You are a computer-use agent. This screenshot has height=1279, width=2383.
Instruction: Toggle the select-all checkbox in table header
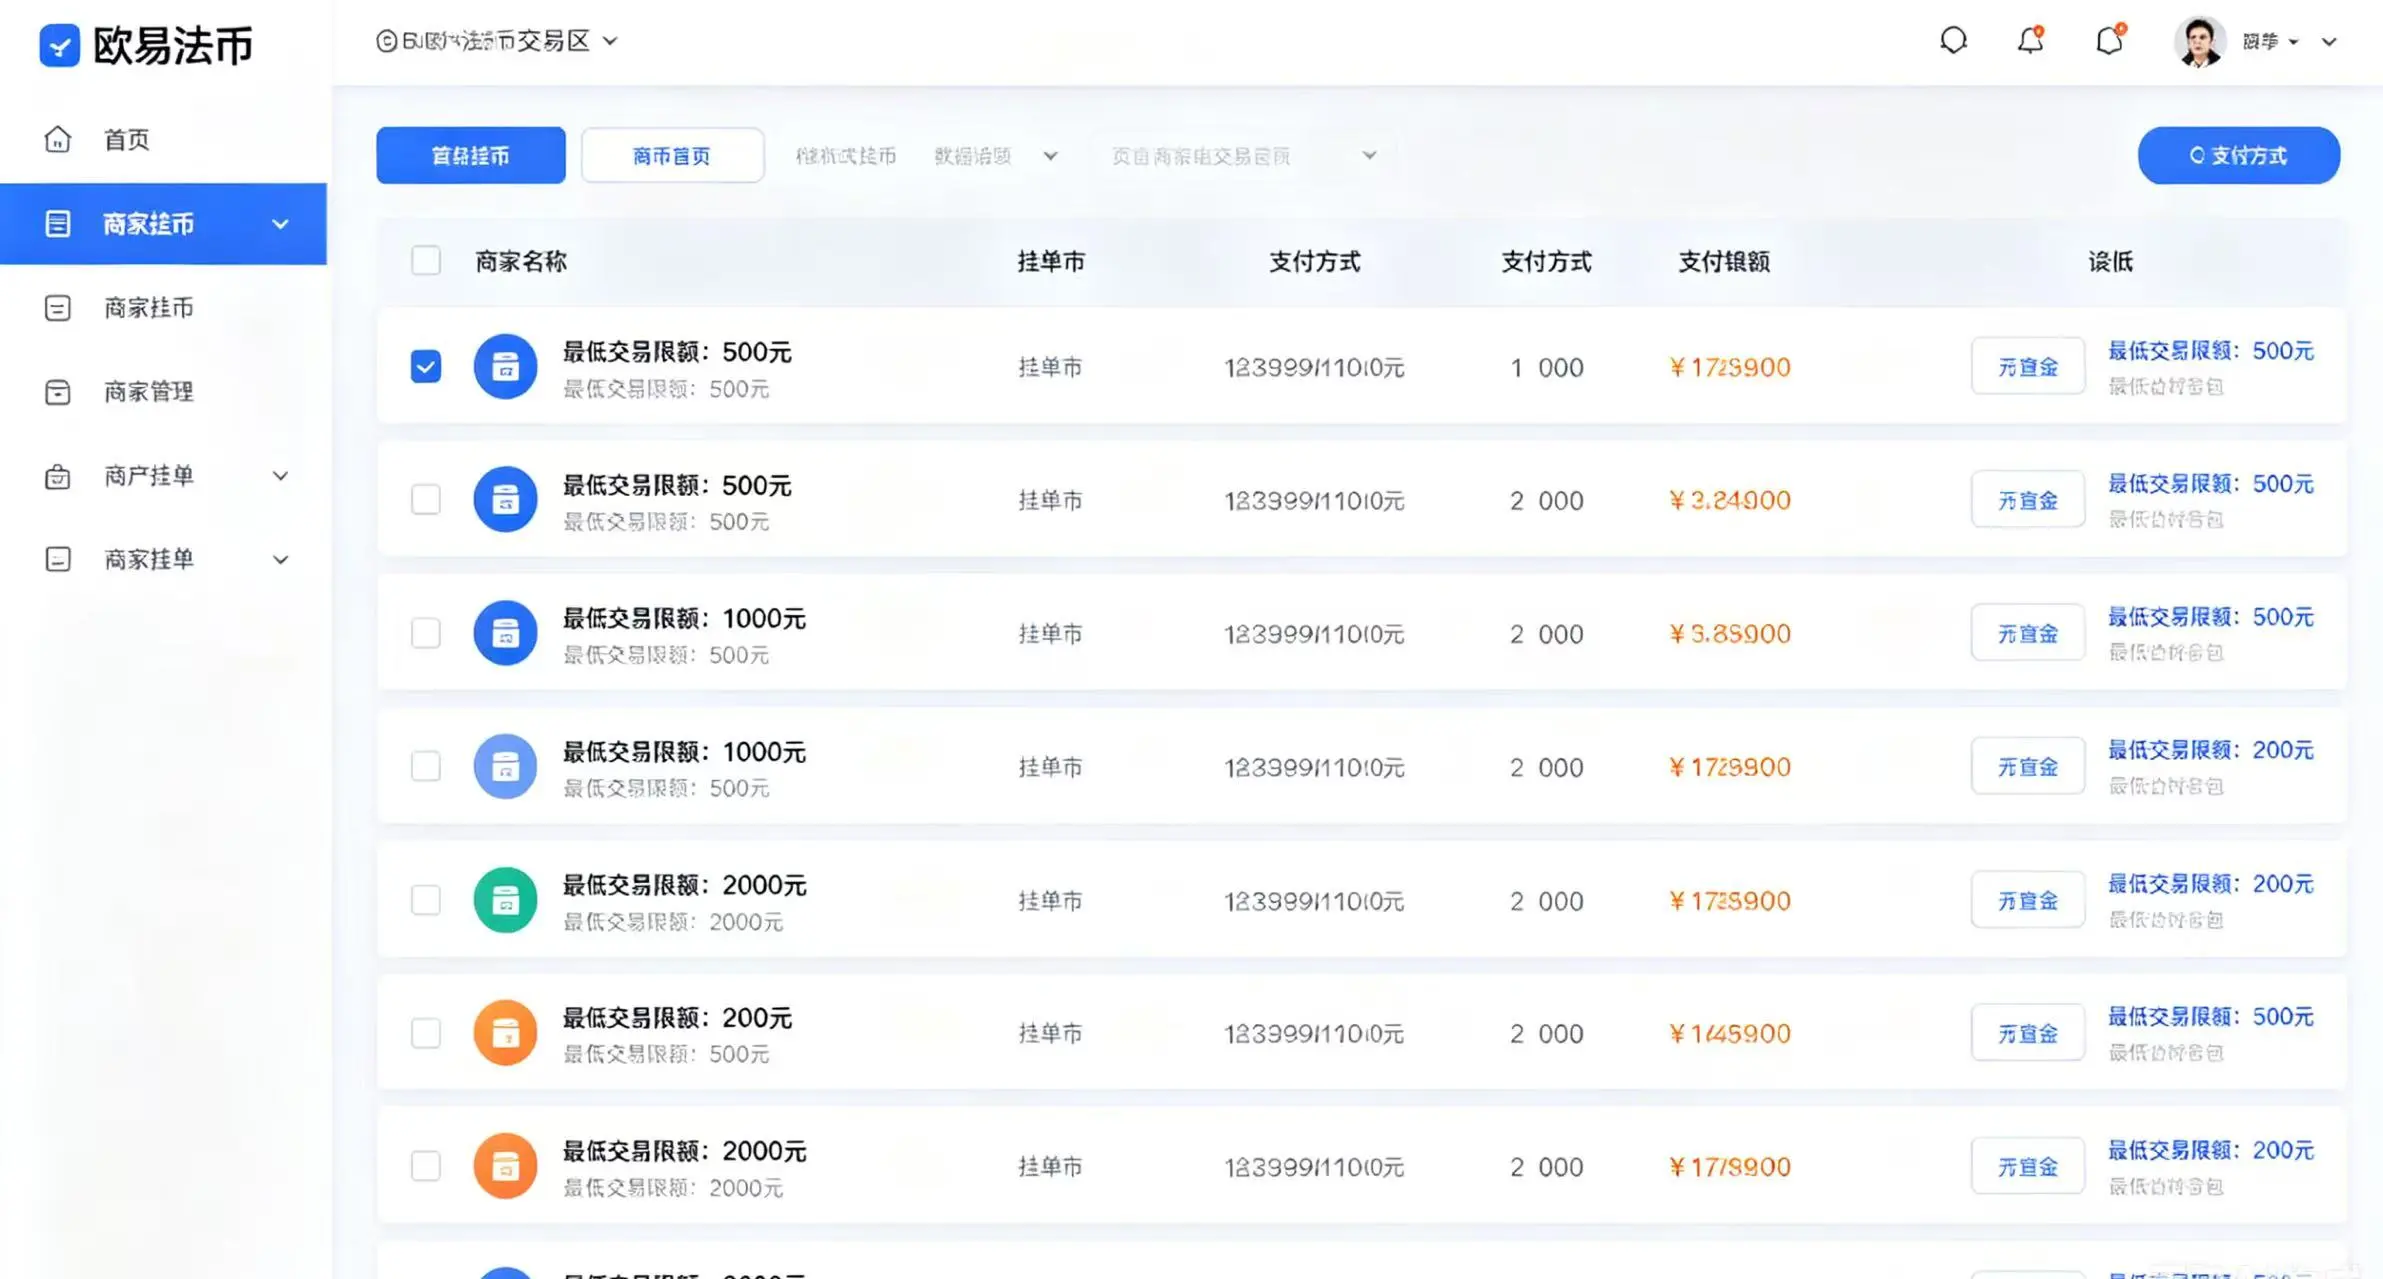coord(426,260)
